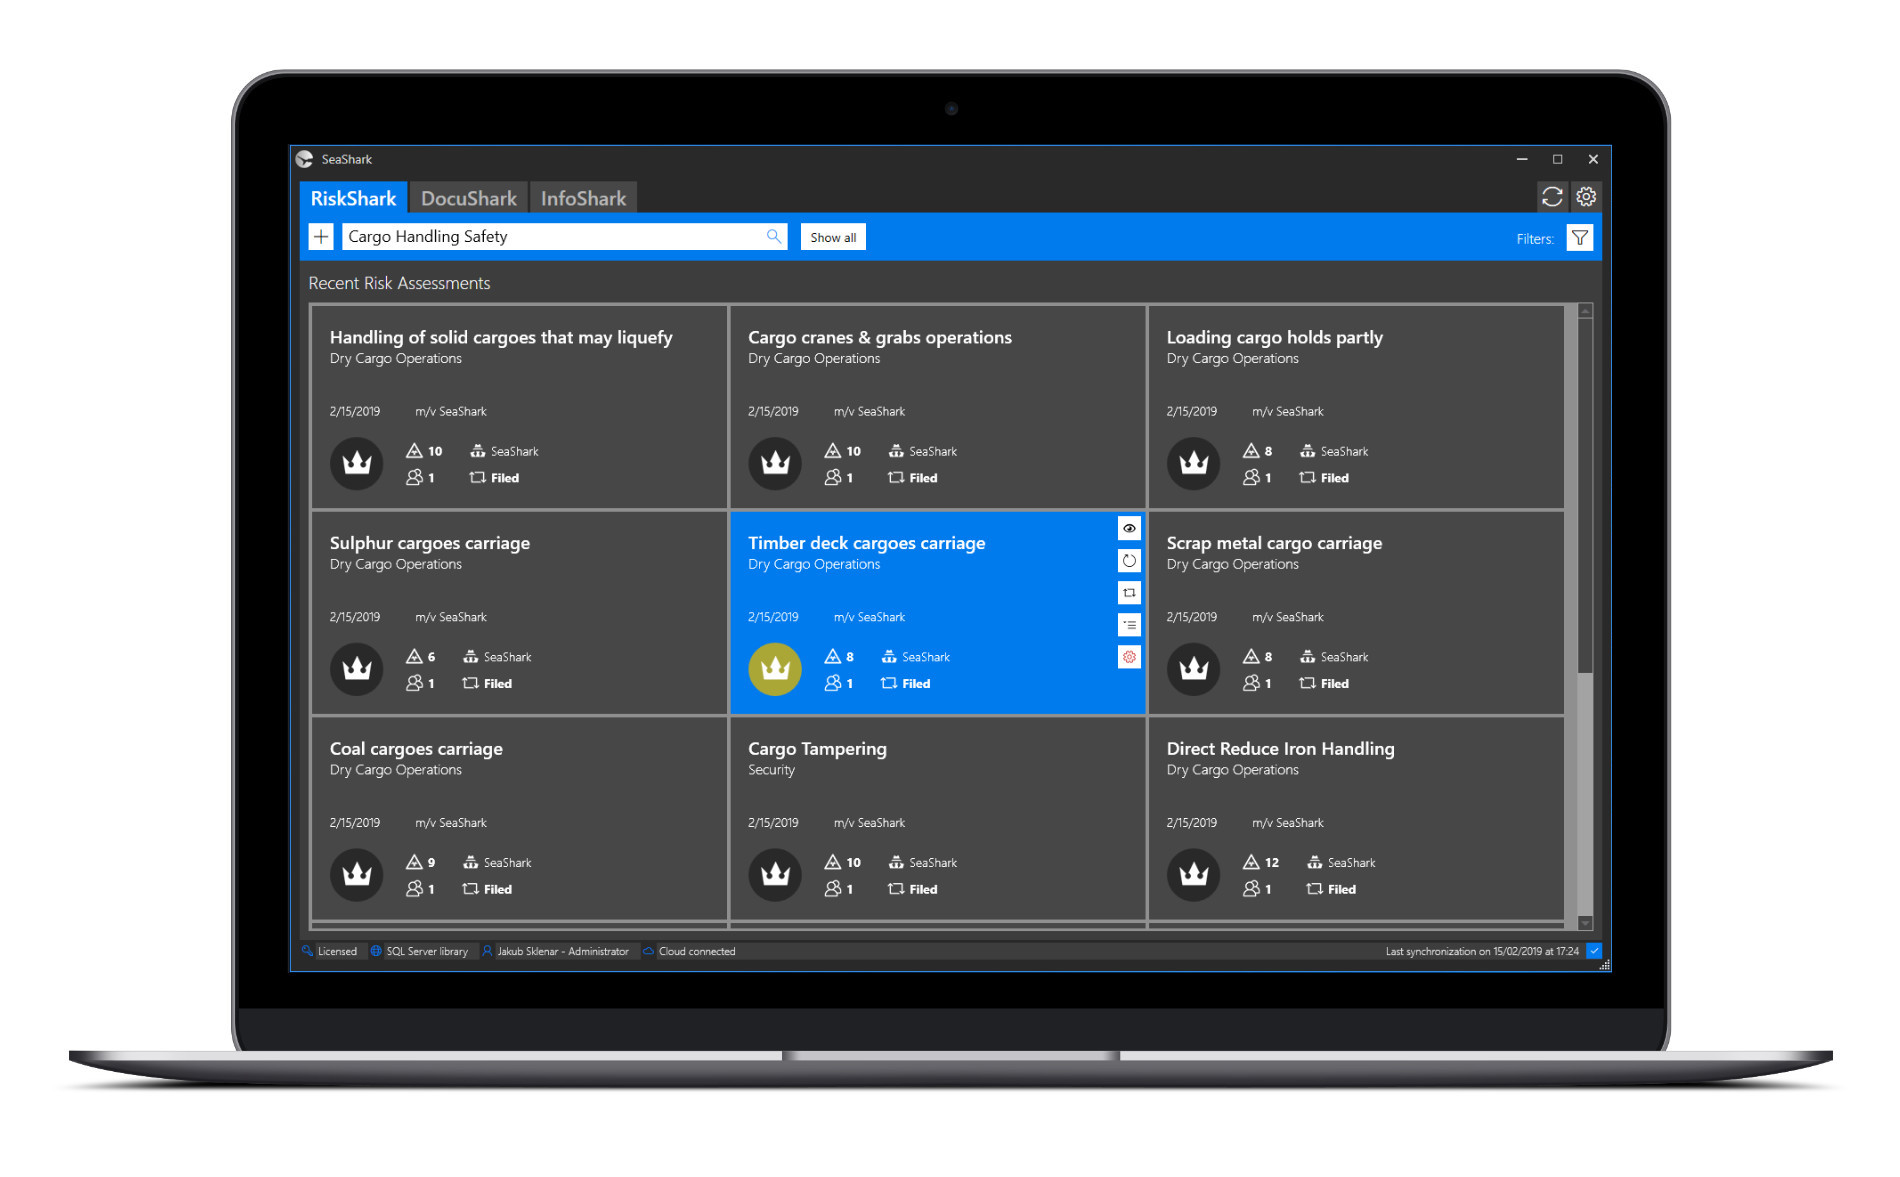Minimize the SeaShark window
The height and width of the screenshot is (1177, 1900).
click(1521, 159)
